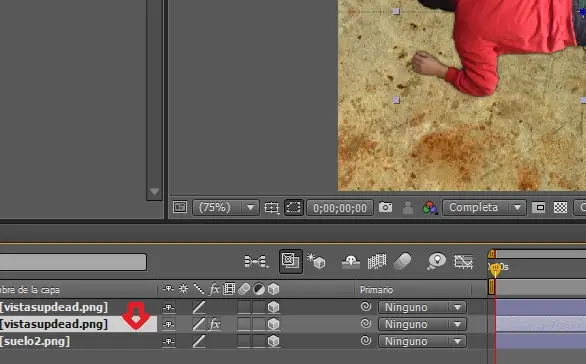Click frame blending column header icon
Viewport: 586px width, 364px height.
point(229,289)
